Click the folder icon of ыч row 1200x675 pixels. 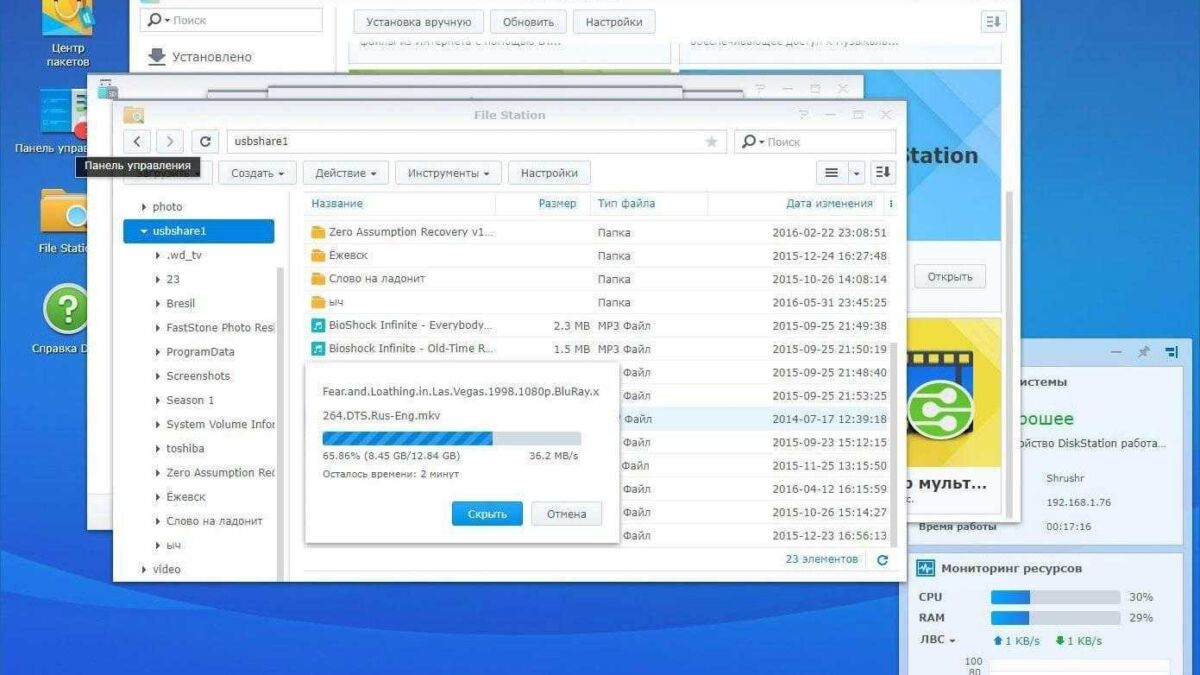point(318,302)
